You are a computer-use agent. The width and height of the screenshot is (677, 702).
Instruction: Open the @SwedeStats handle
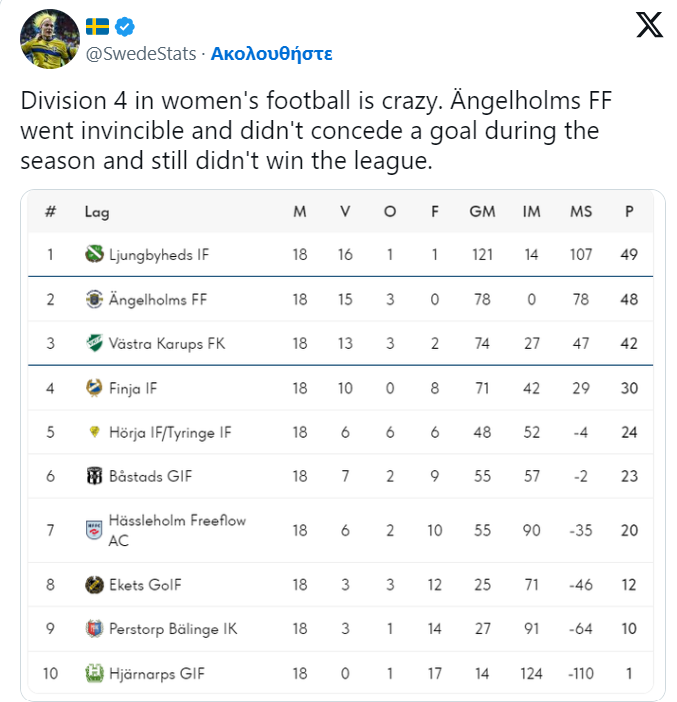(x=141, y=54)
